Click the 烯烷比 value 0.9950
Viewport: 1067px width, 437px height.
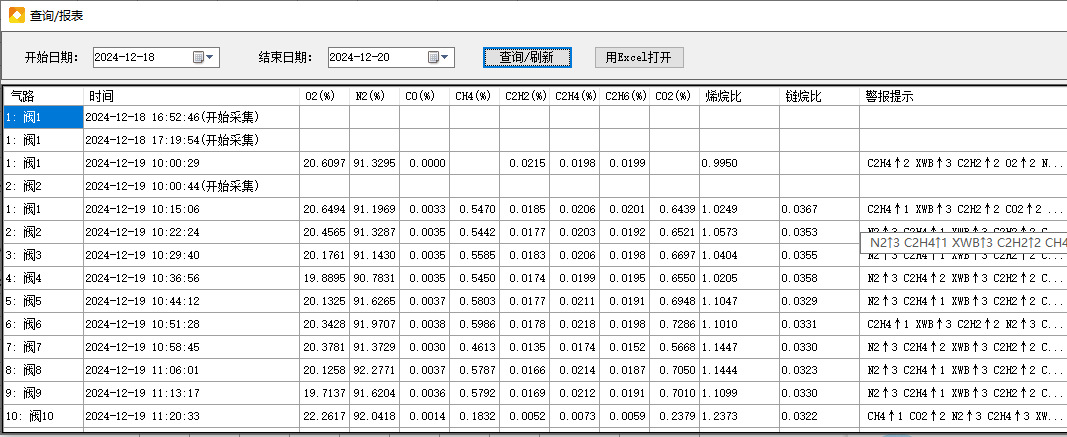[740, 163]
